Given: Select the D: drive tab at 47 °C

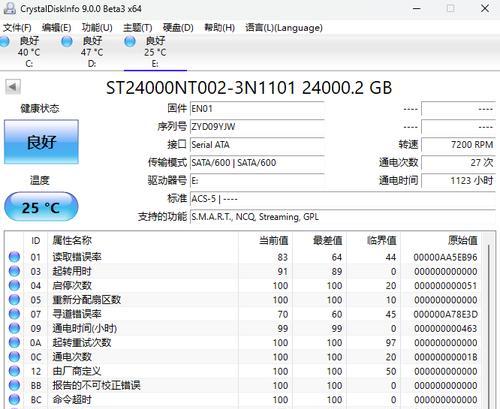Looking at the screenshot, I should pyautogui.click(x=92, y=52).
